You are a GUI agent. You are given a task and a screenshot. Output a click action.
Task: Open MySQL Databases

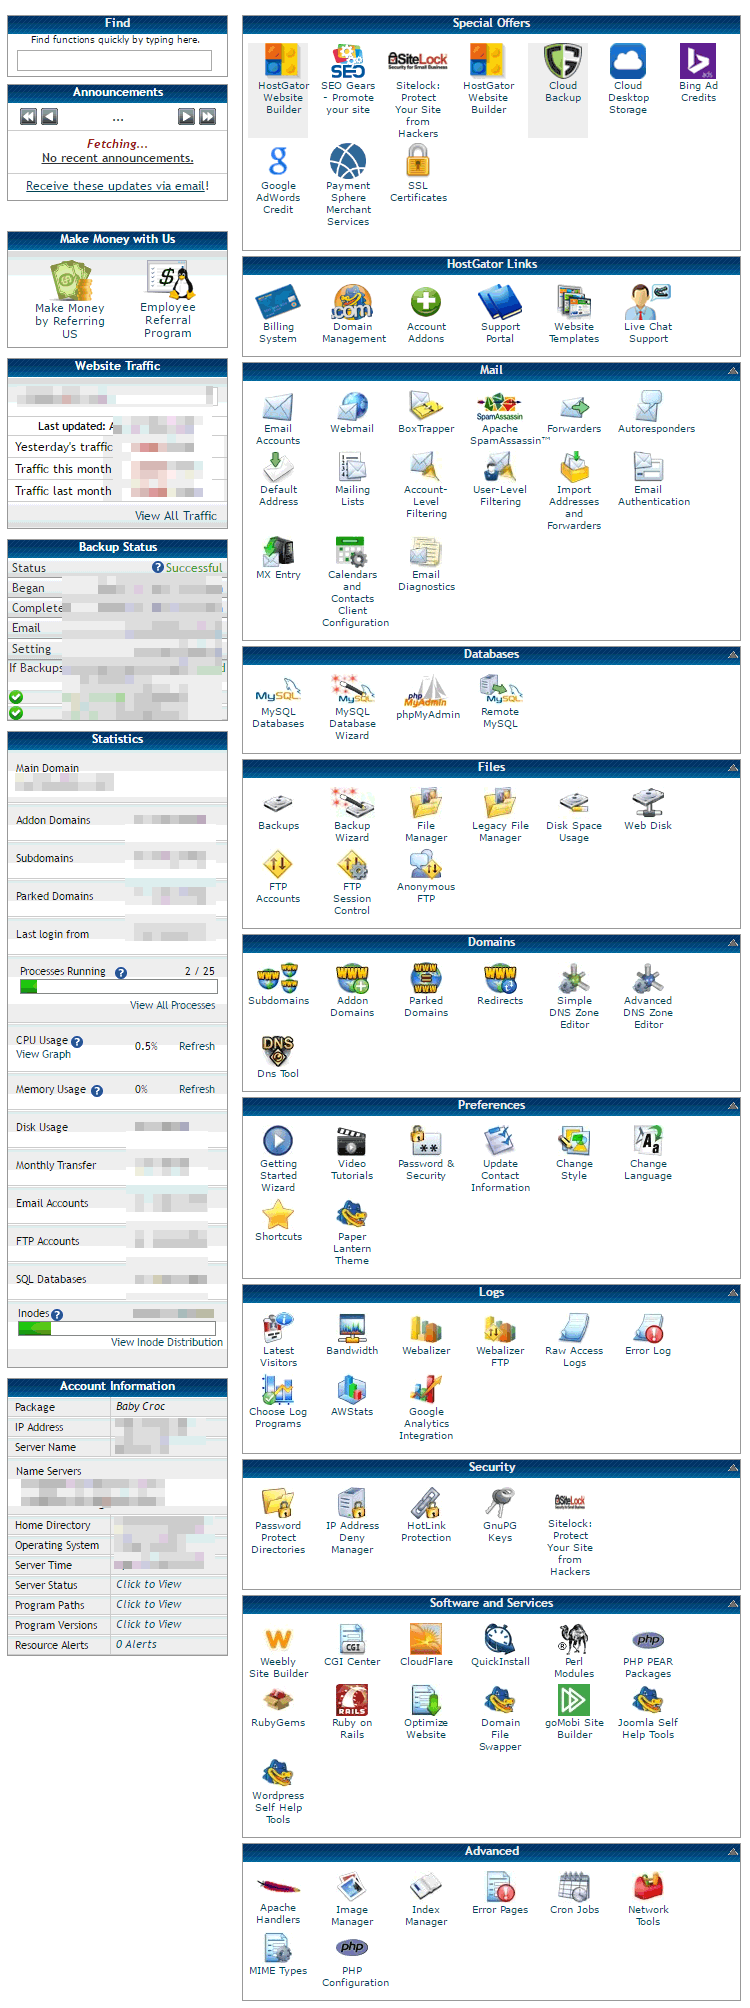278,702
